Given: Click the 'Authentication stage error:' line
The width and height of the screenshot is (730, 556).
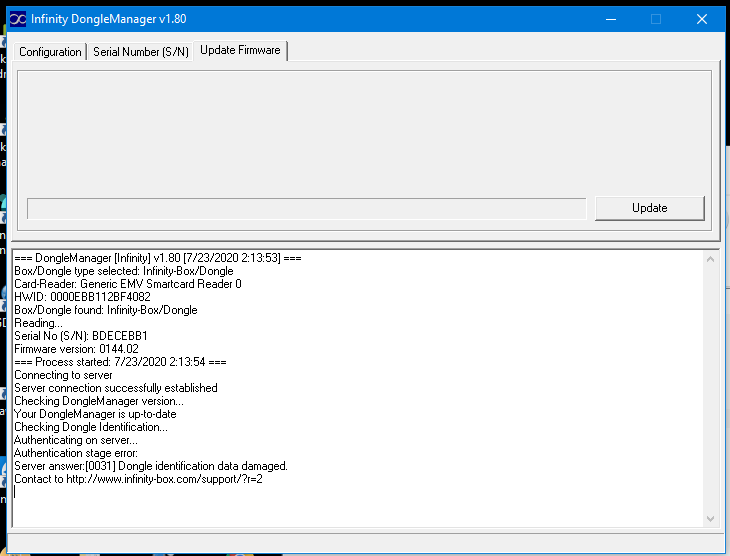Looking at the screenshot, I should coord(76,454).
